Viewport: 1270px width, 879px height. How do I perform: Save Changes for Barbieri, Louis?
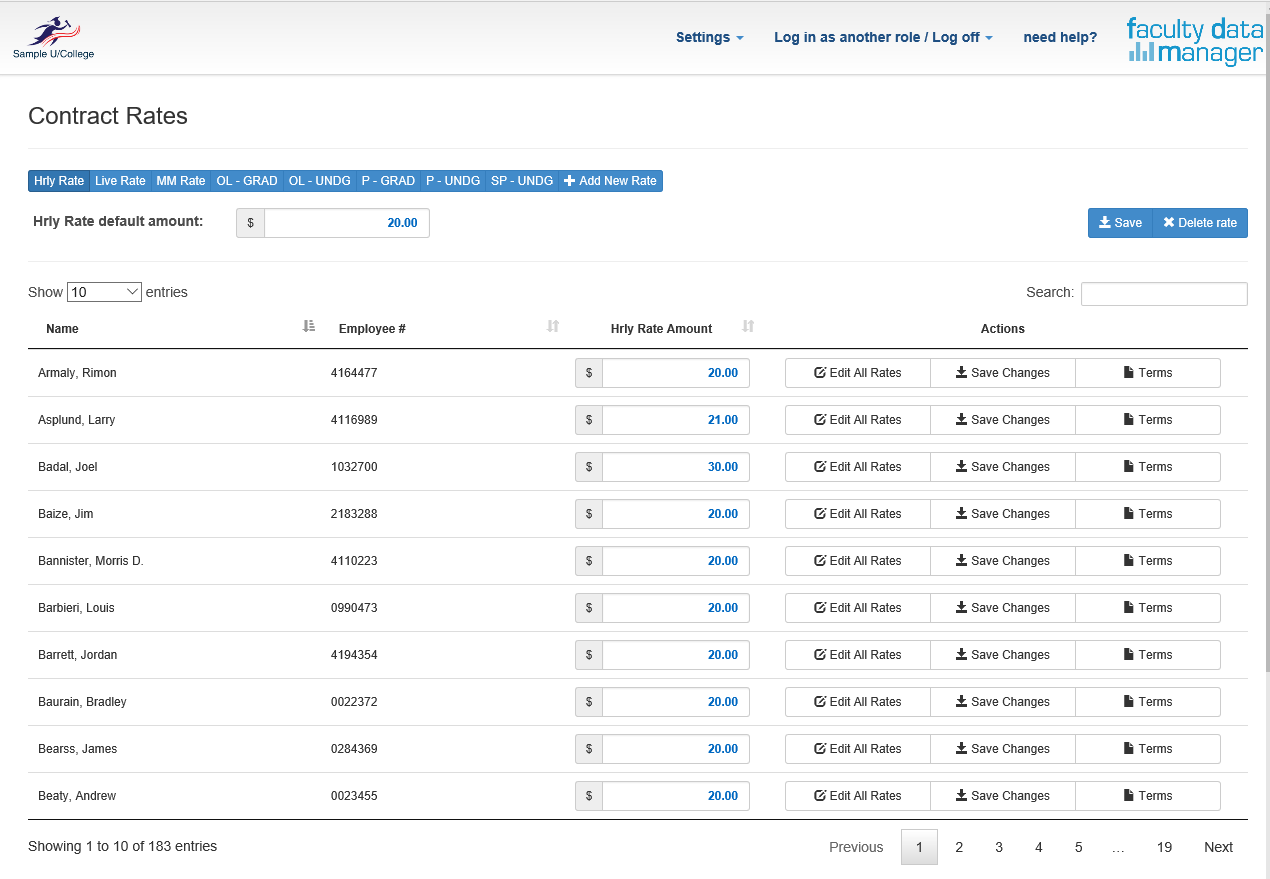(1003, 608)
